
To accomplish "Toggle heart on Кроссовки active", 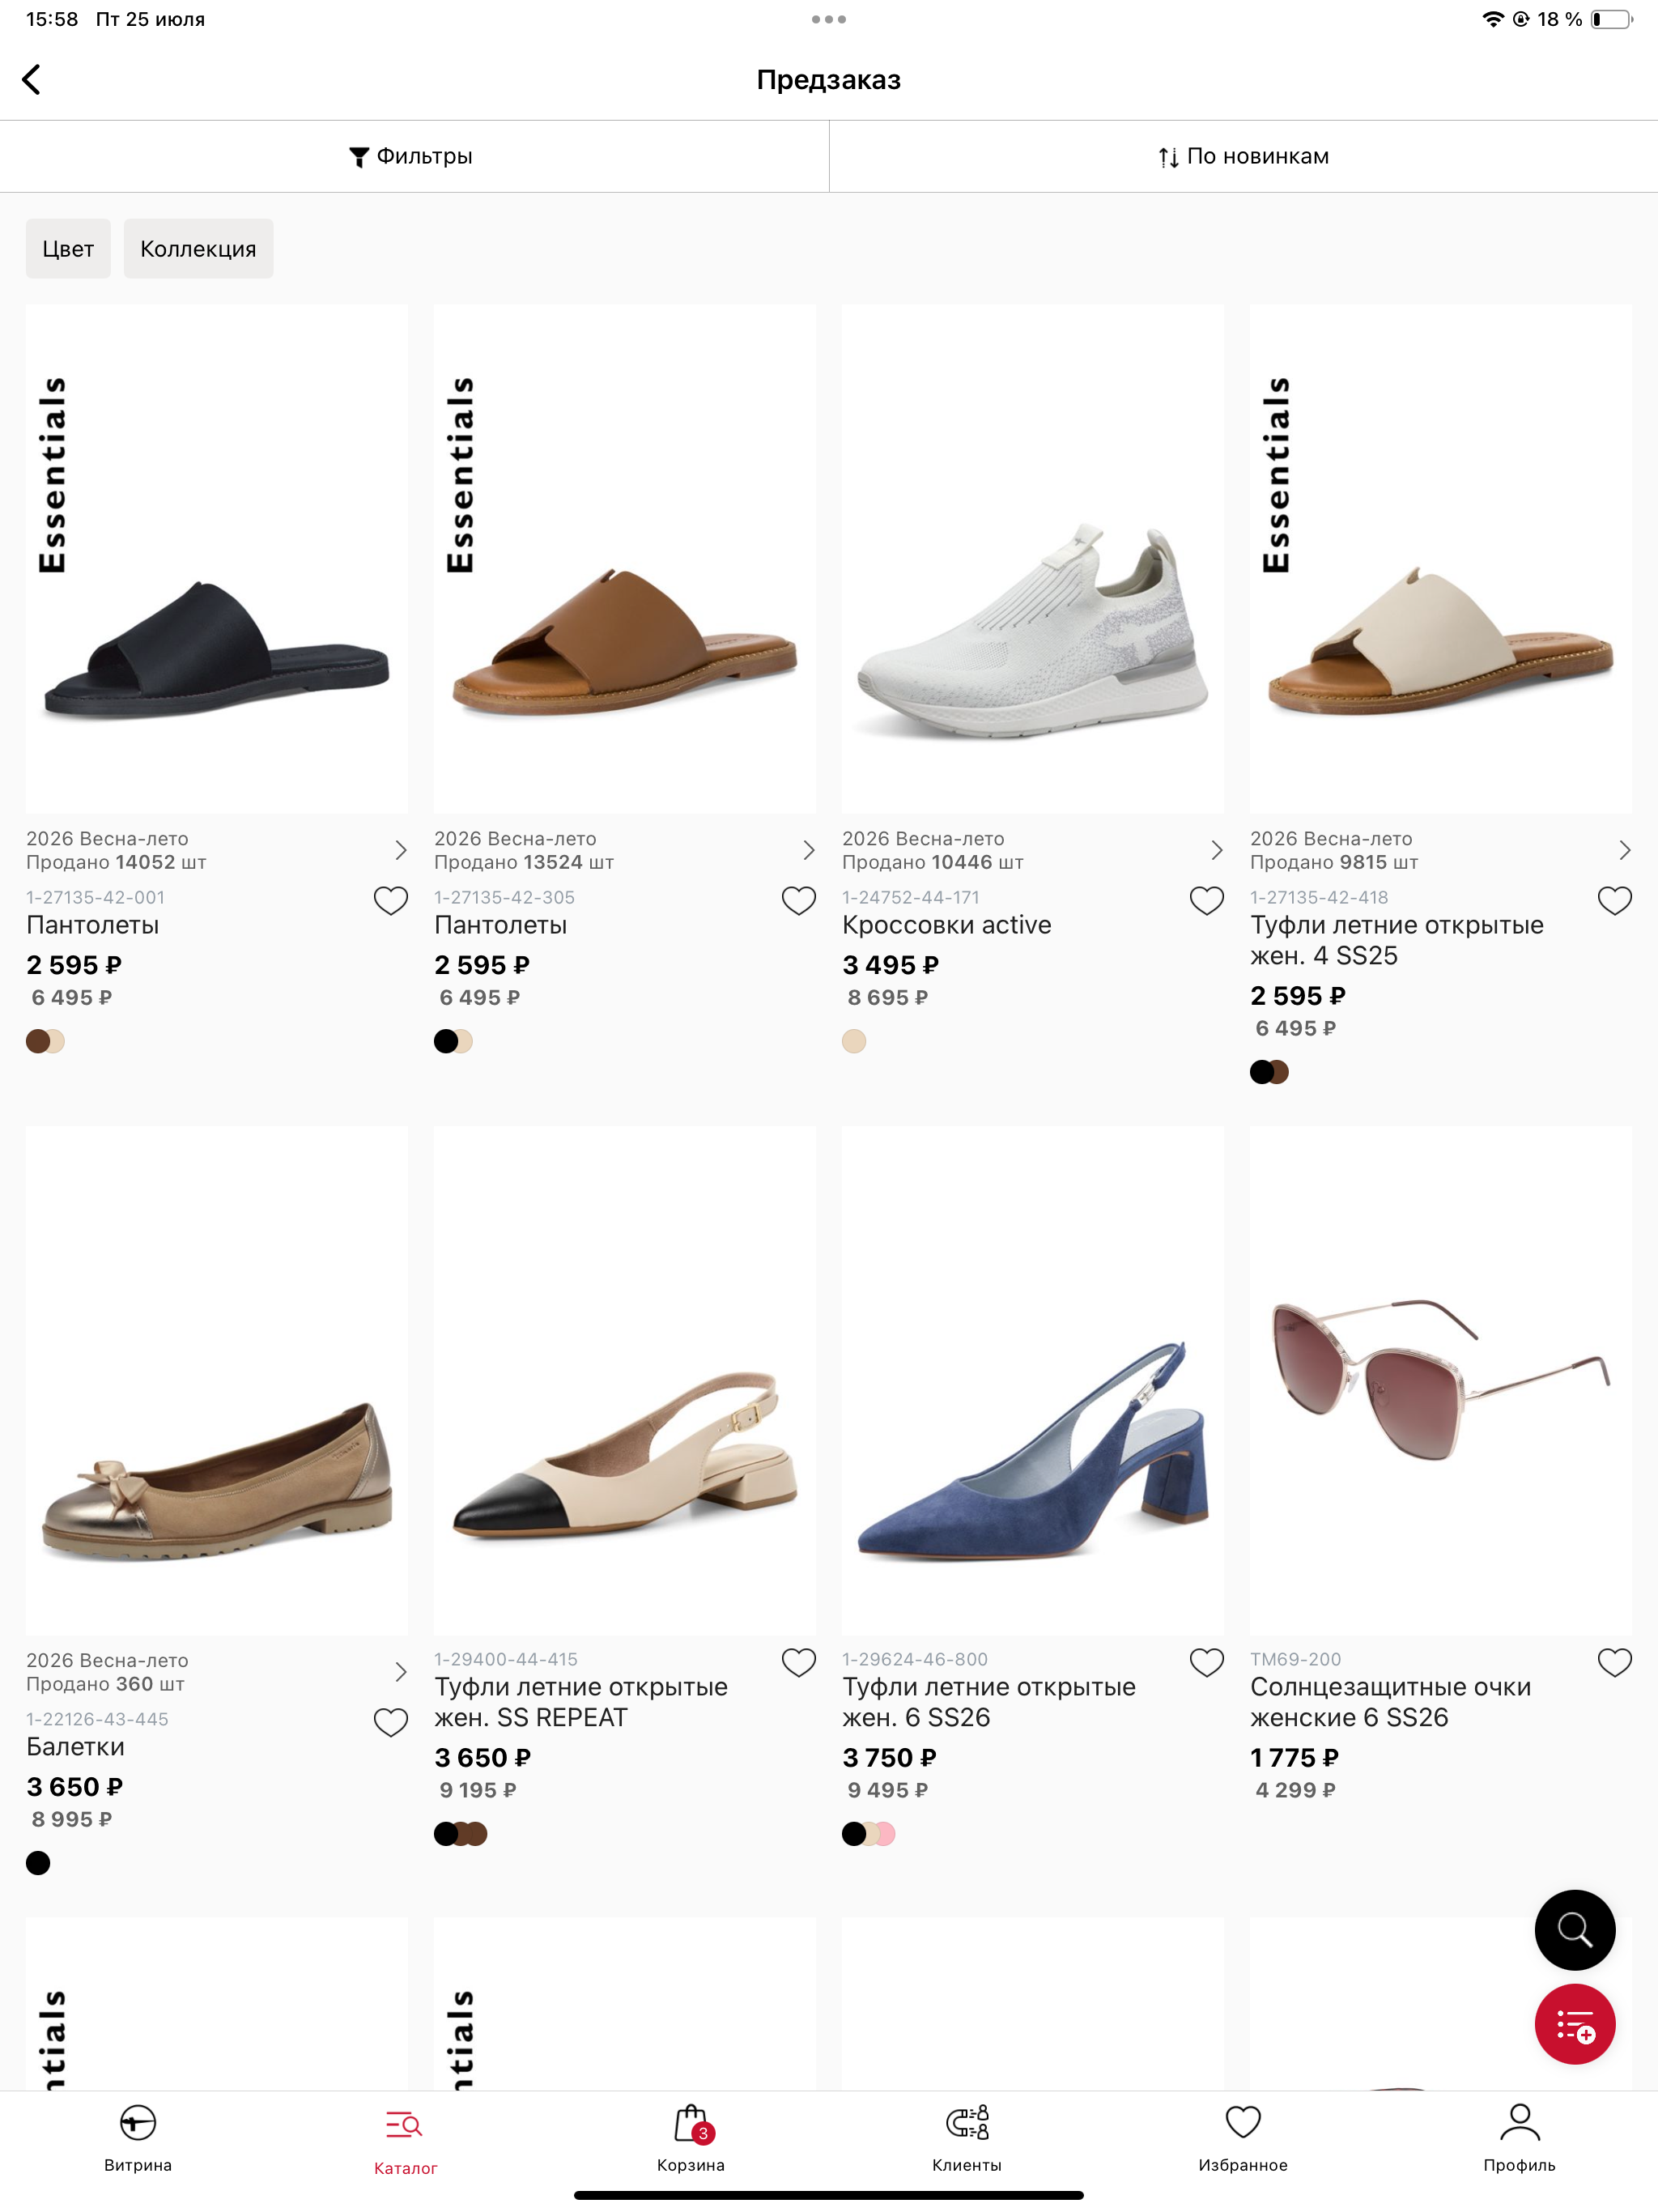I will point(1206,901).
